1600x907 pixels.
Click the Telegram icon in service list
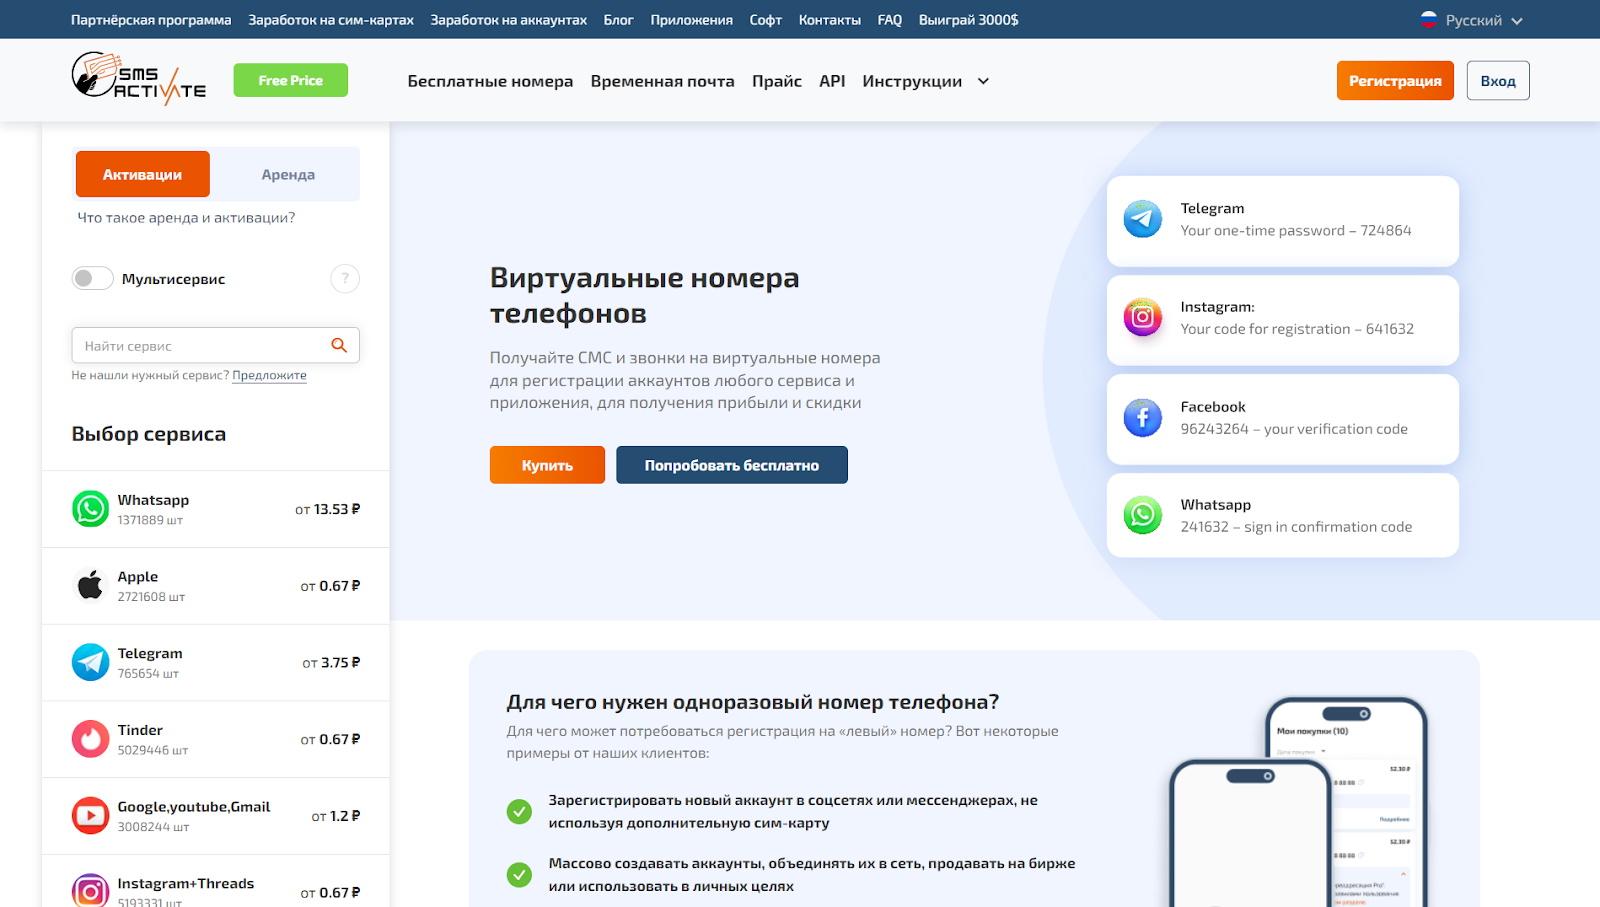(90, 662)
